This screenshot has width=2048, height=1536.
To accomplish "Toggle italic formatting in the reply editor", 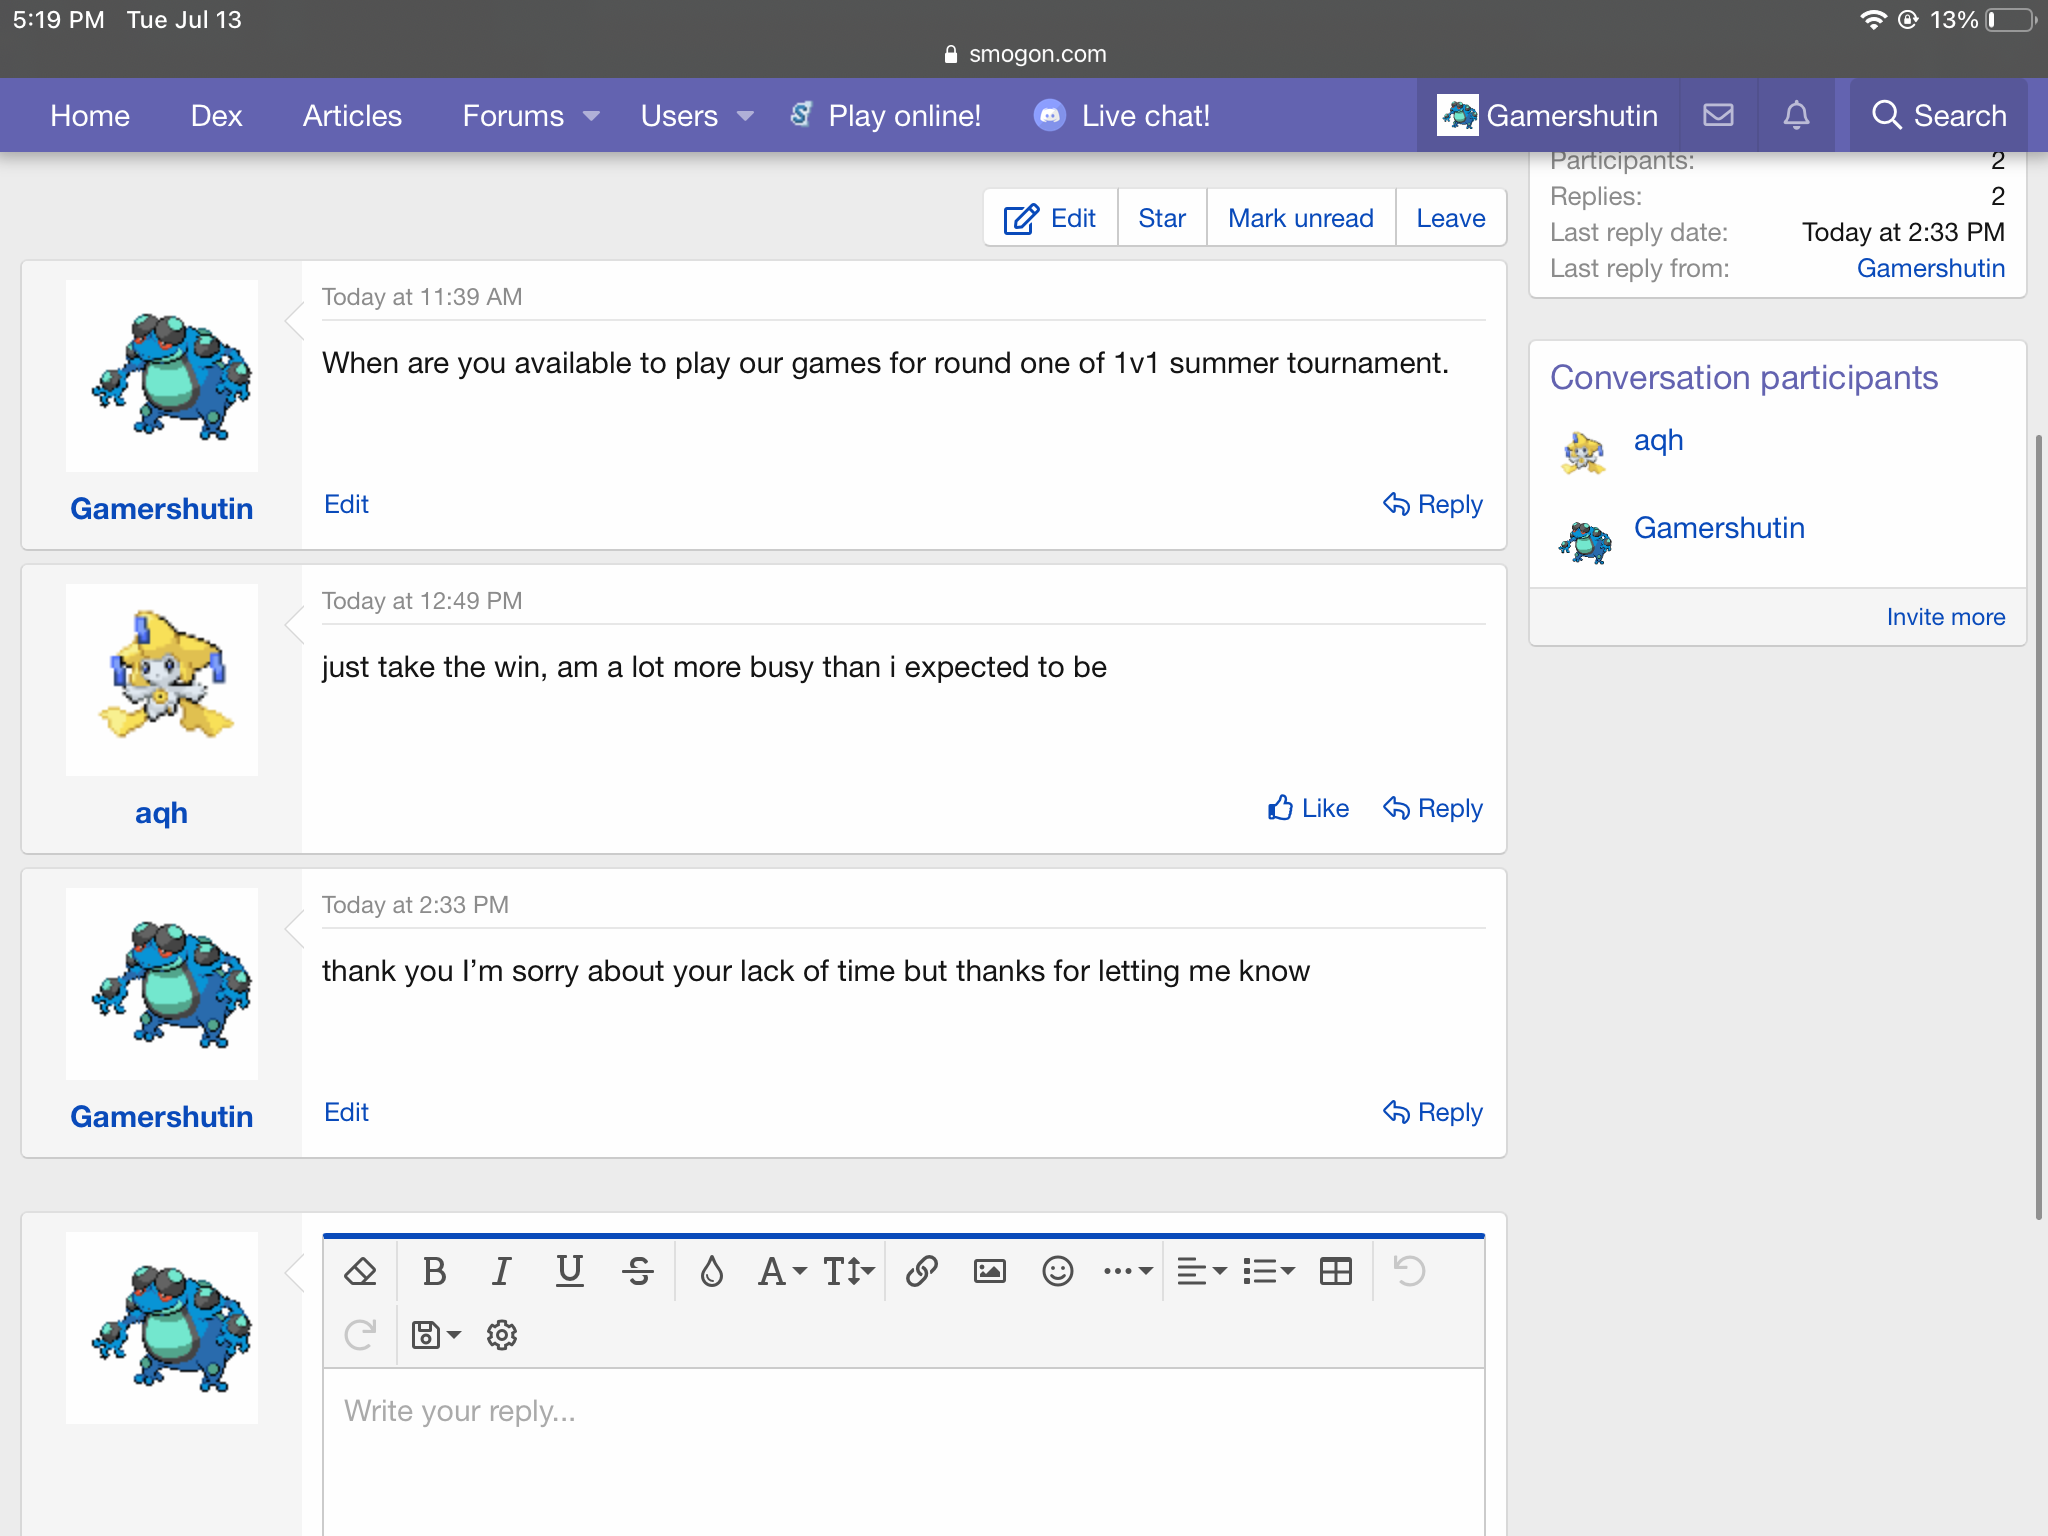I will [502, 1271].
